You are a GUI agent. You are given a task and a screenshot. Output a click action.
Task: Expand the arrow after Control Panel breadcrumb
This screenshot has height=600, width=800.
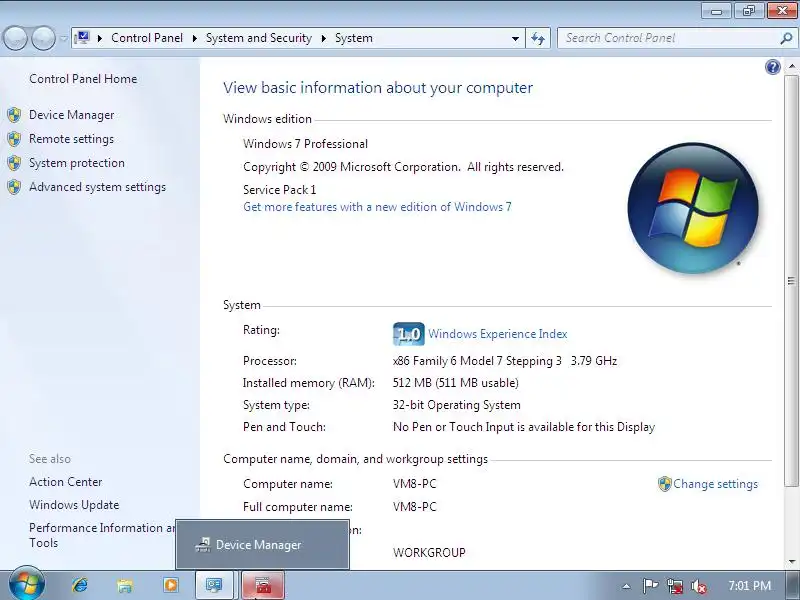194,38
